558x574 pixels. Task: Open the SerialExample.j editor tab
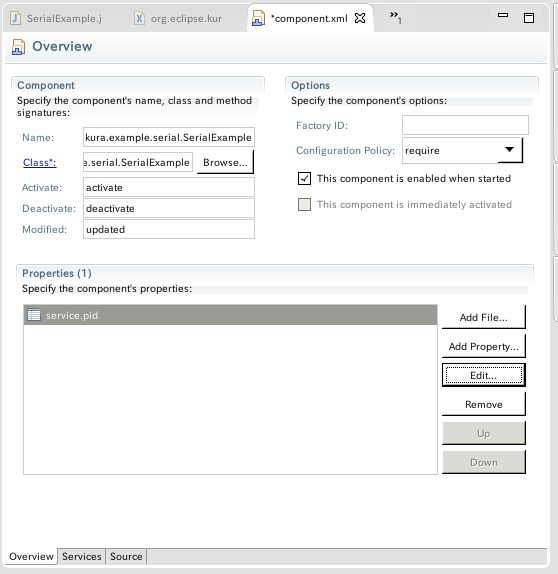(57, 18)
